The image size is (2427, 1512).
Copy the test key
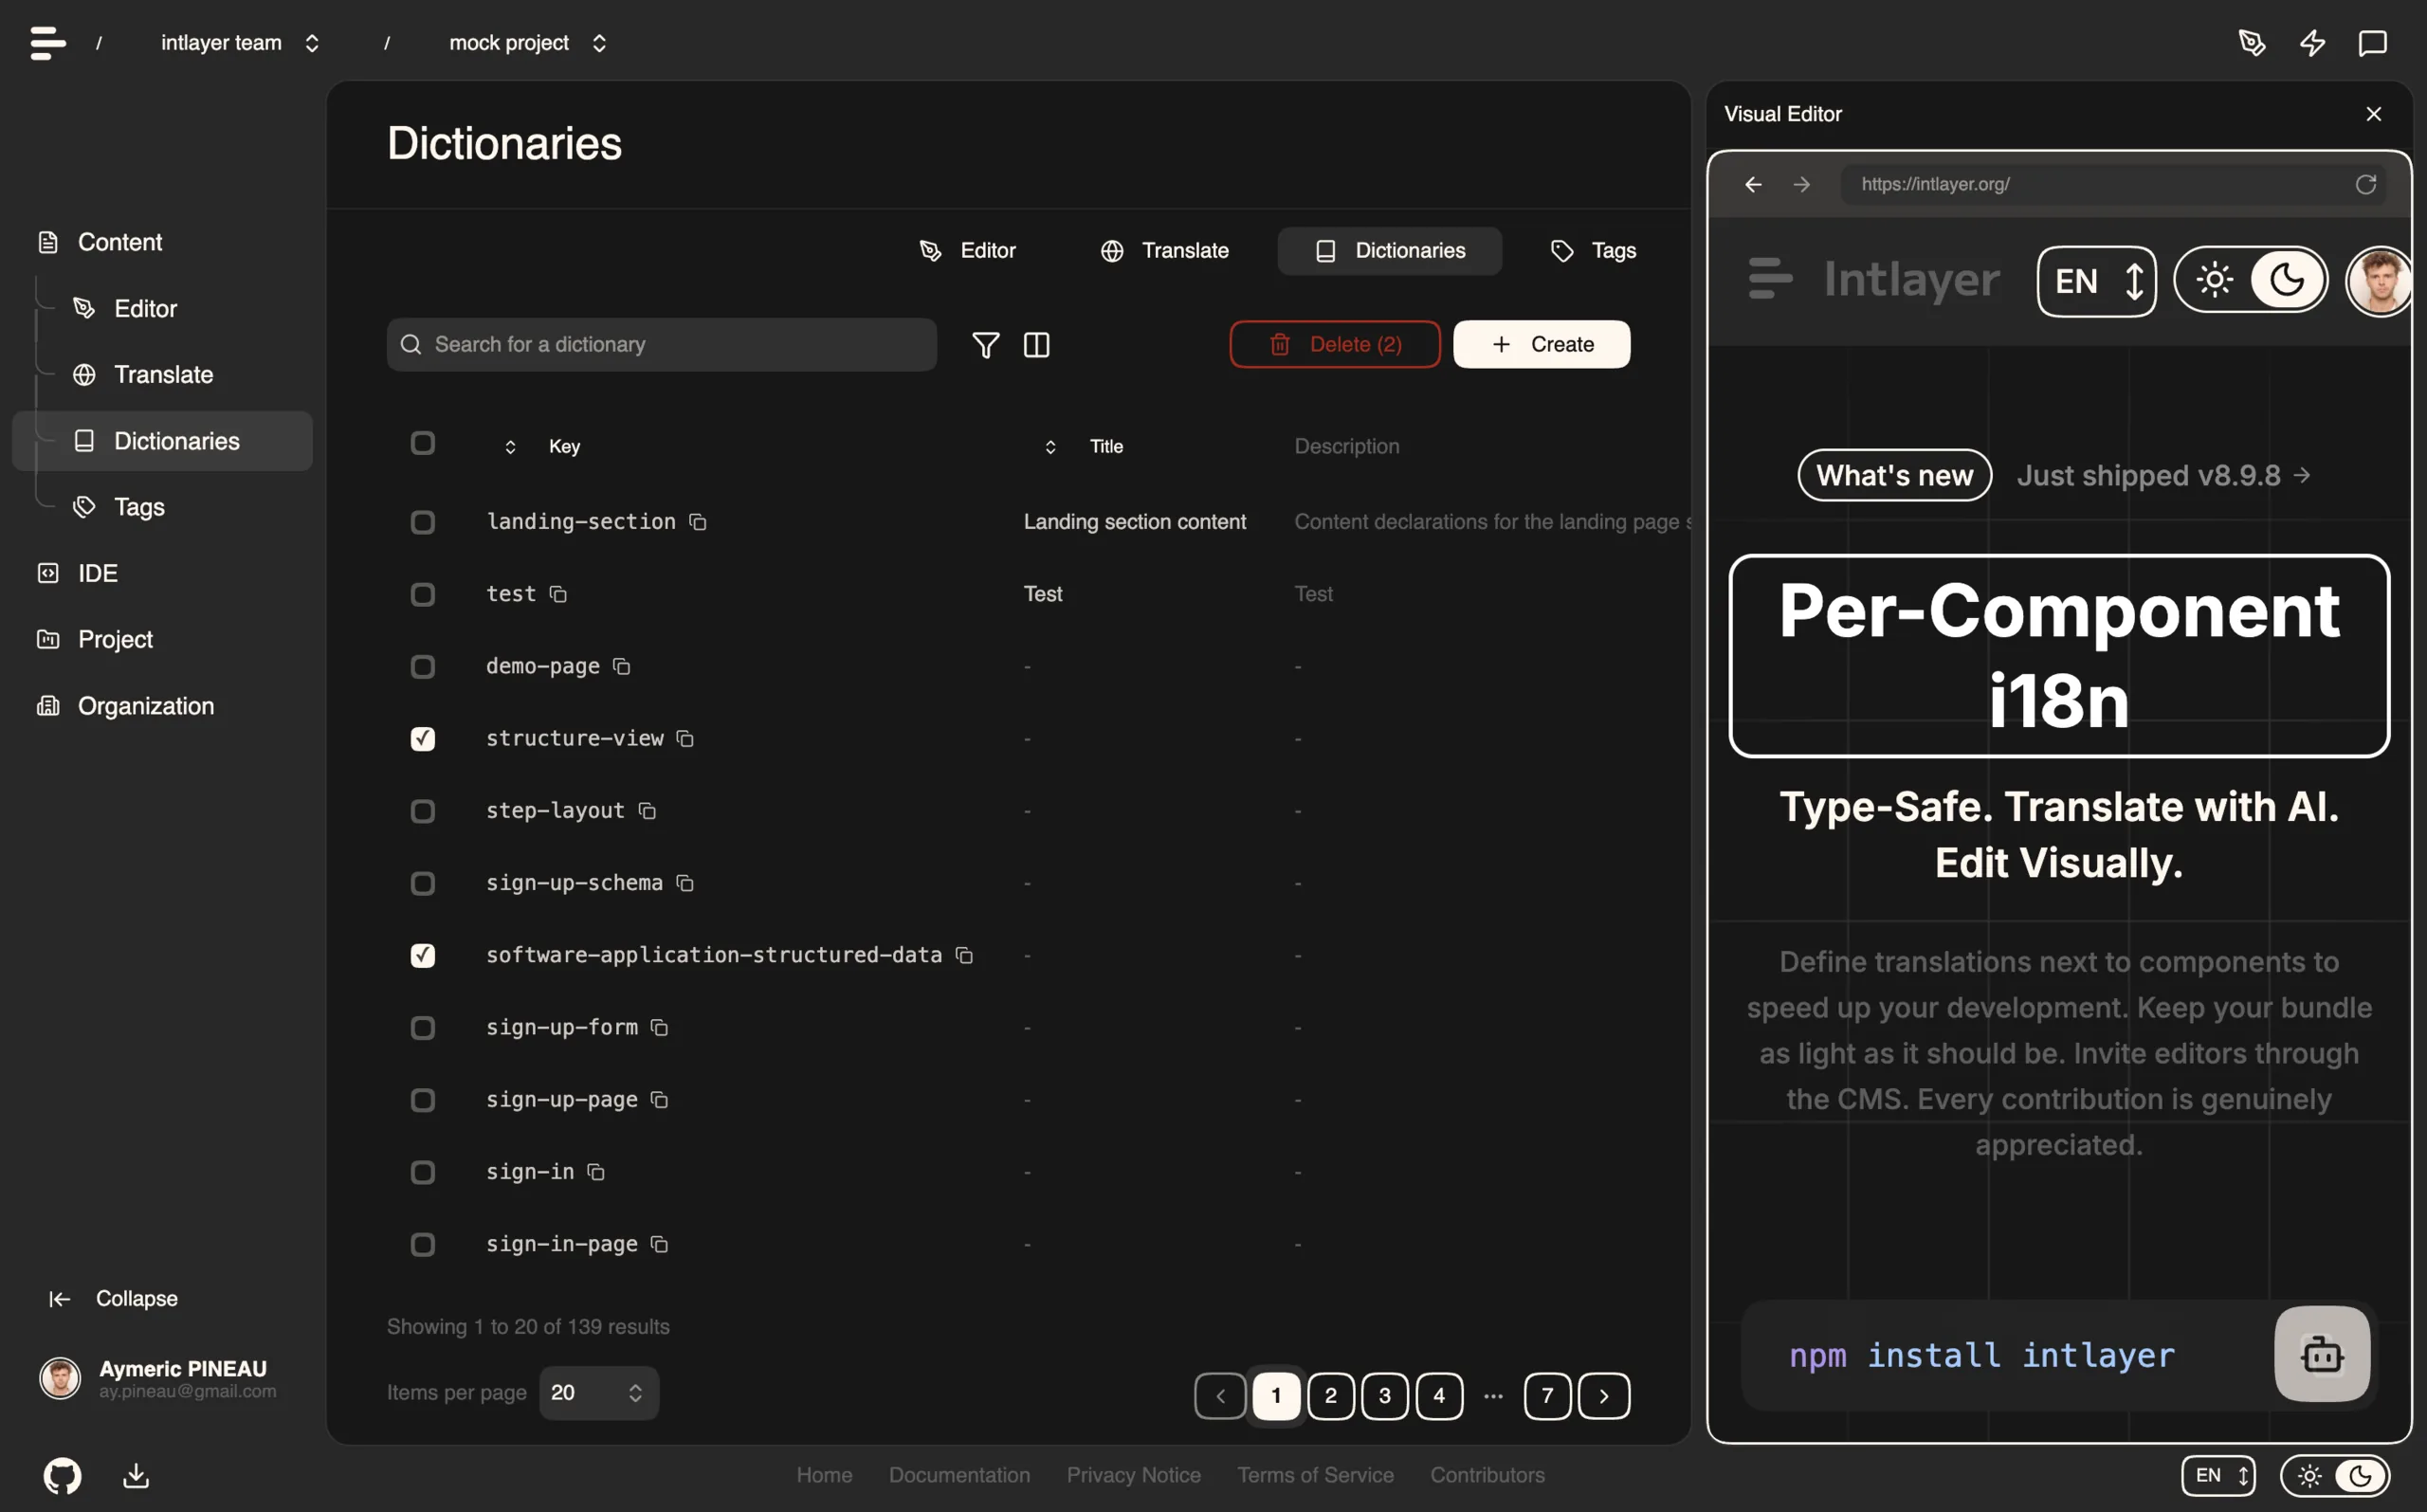558,594
